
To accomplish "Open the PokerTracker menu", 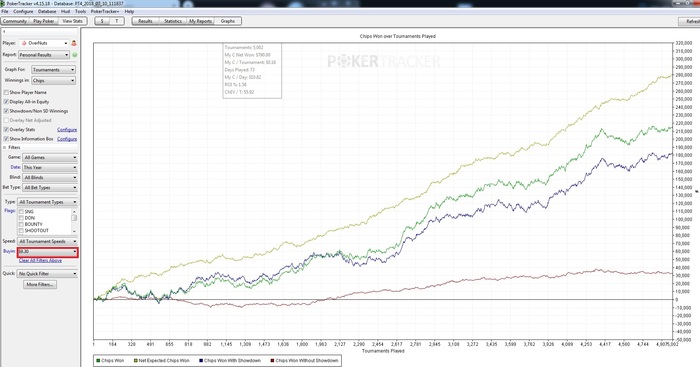I will (x=105, y=12).
